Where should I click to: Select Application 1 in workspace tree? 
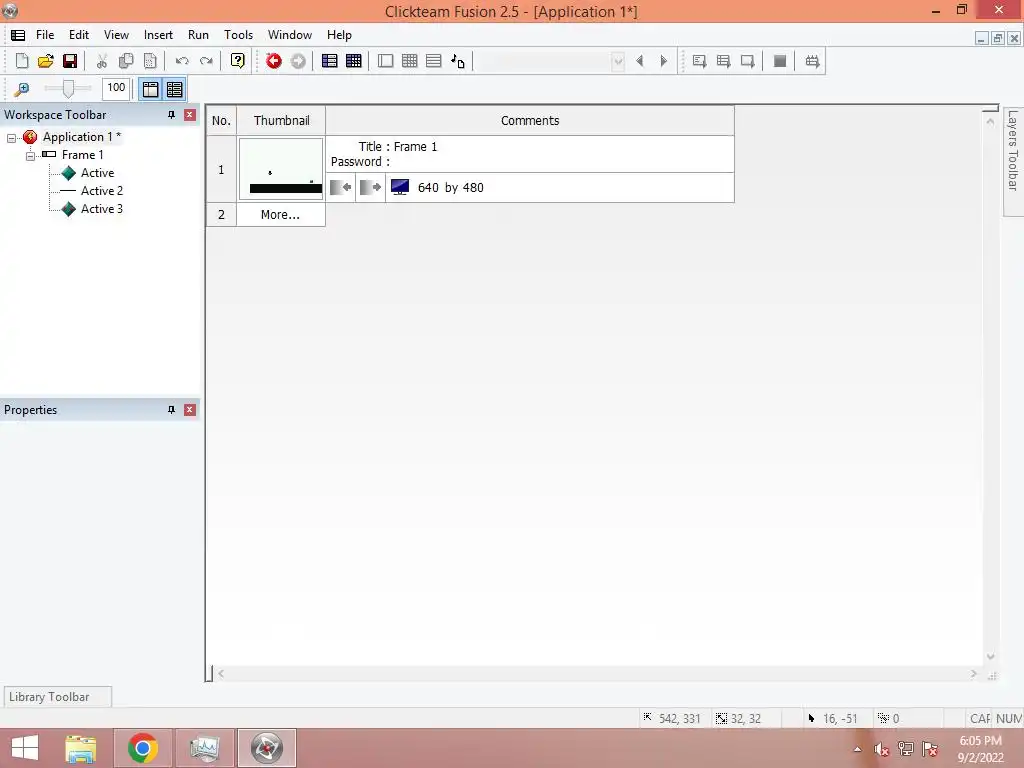pos(82,137)
